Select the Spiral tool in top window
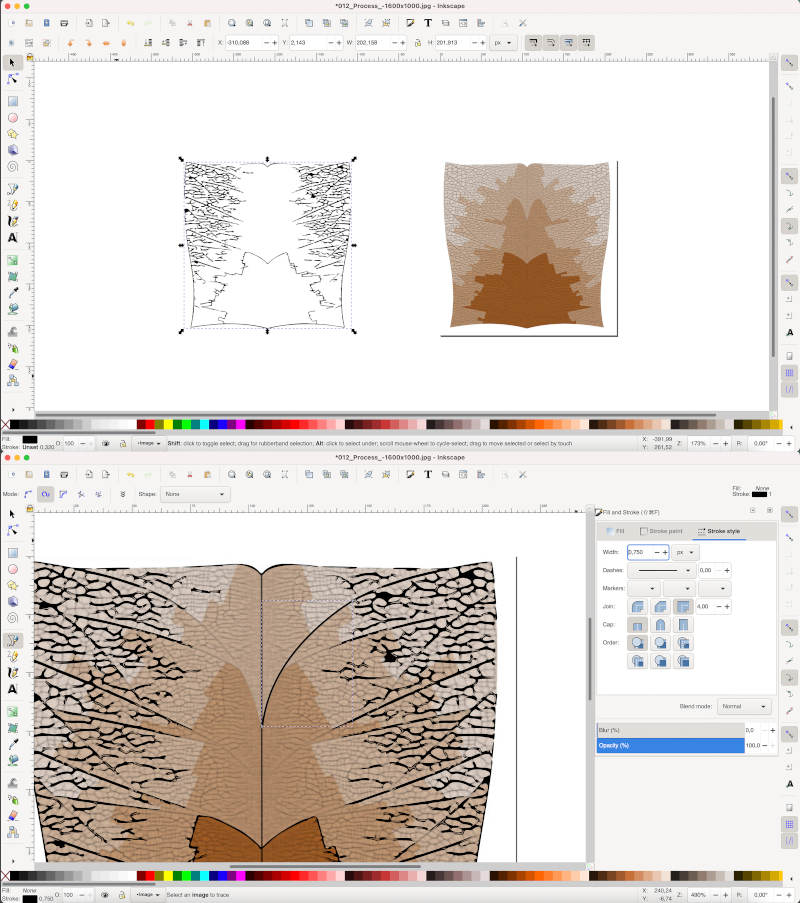 point(12,166)
